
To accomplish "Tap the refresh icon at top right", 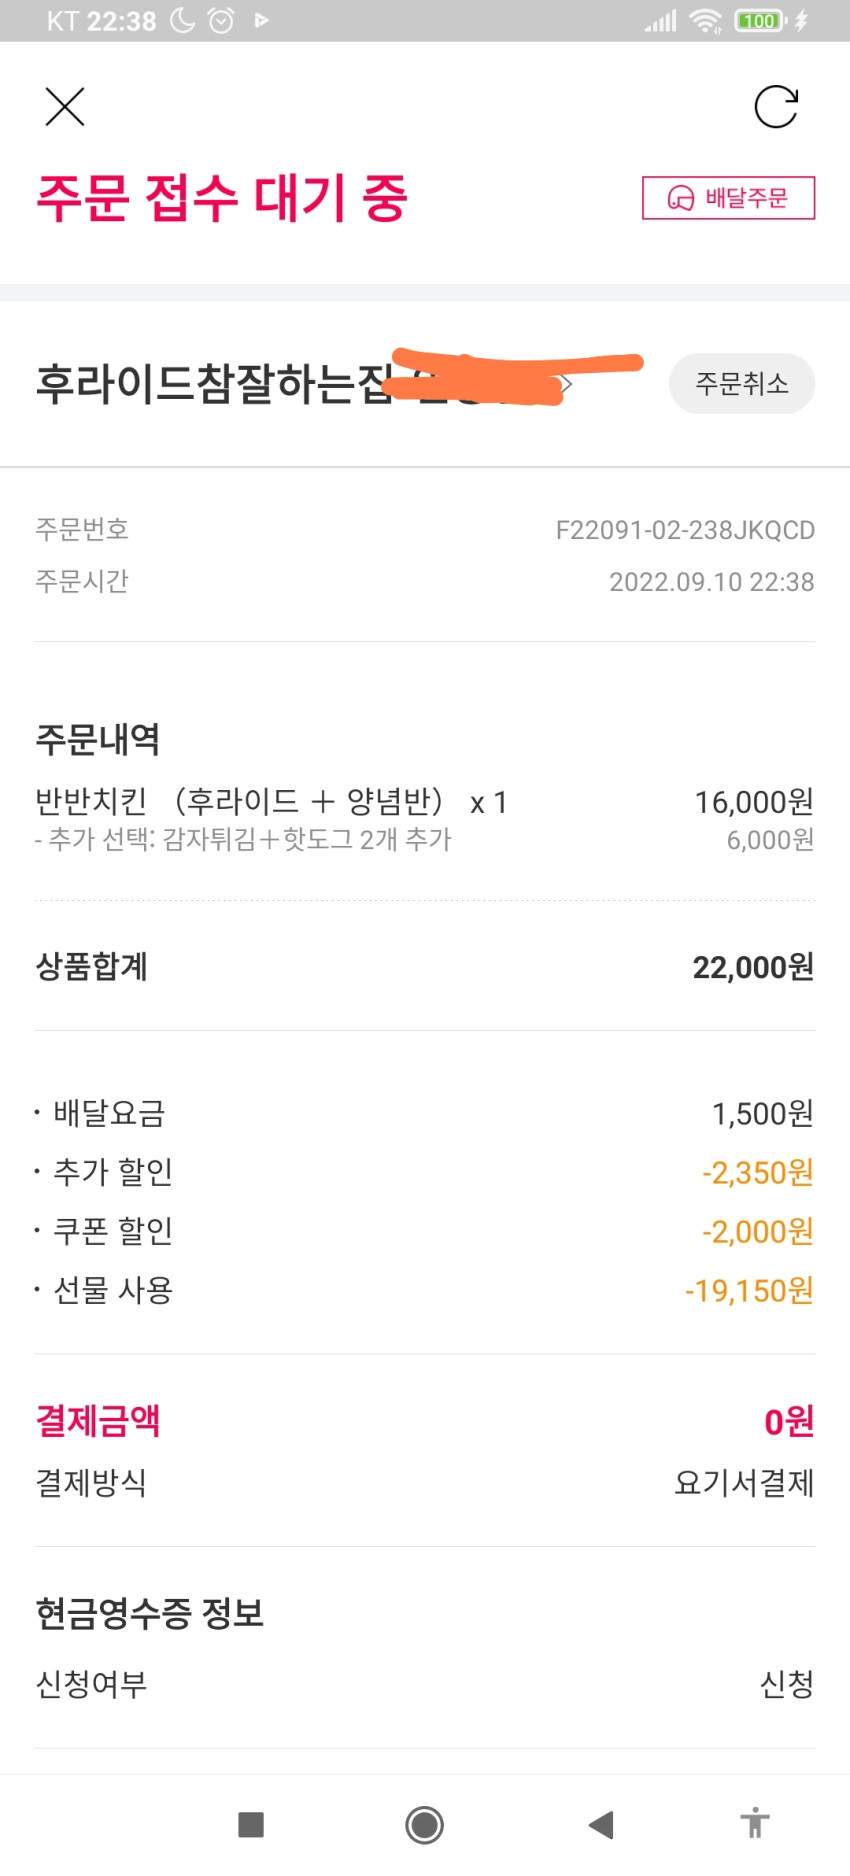I will 776,107.
